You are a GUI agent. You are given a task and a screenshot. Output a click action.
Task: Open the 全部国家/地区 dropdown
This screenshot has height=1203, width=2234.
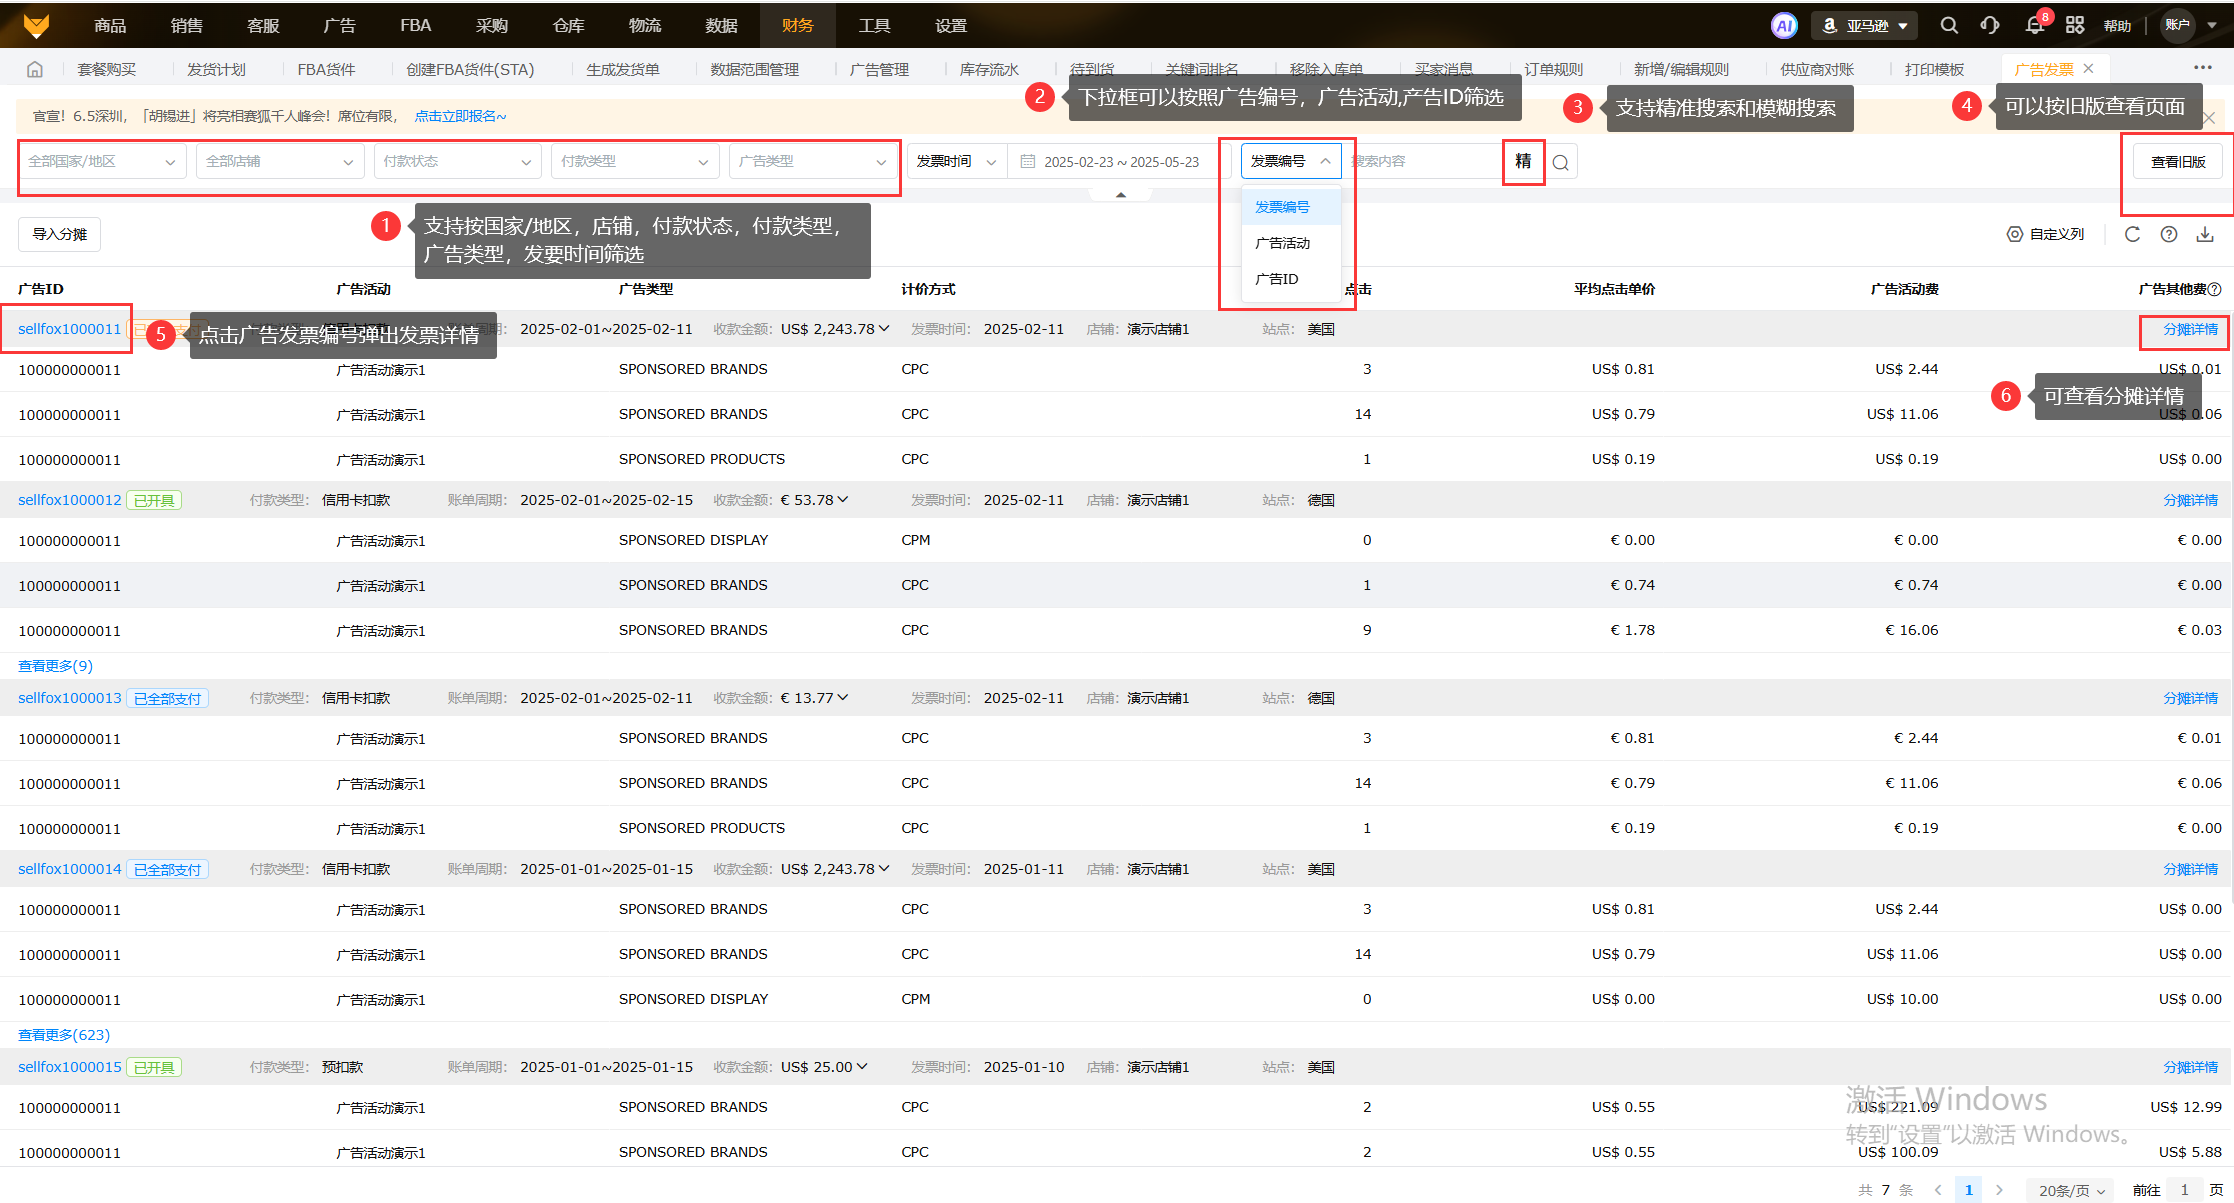coord(101,161)
